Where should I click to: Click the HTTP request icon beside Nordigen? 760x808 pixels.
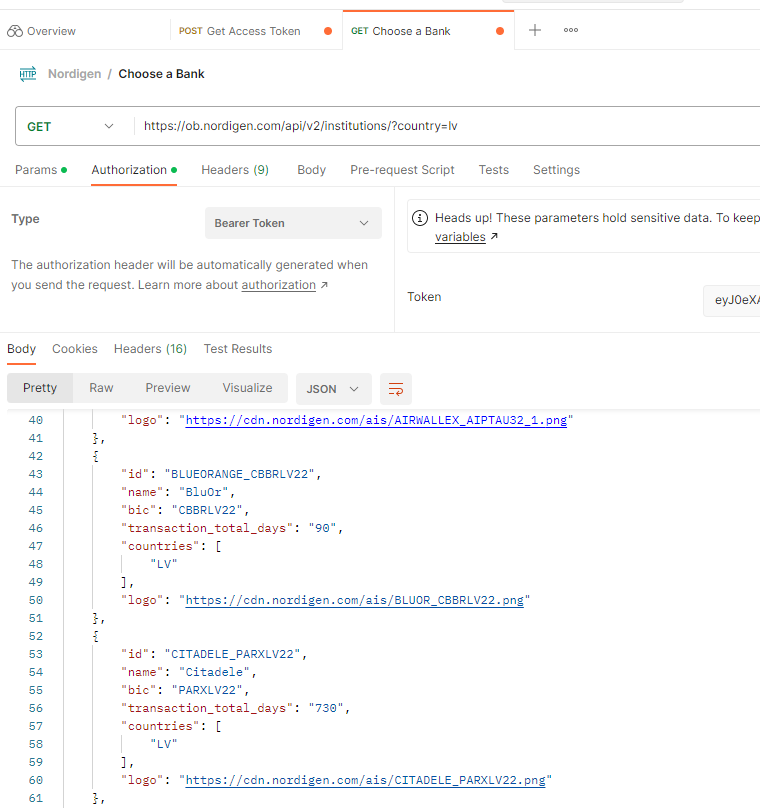[28, 74]
